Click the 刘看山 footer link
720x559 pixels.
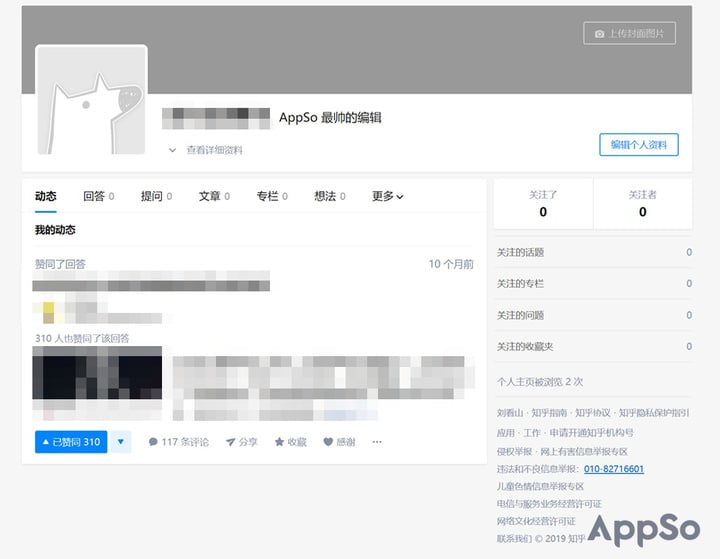(x=510, y=413)
